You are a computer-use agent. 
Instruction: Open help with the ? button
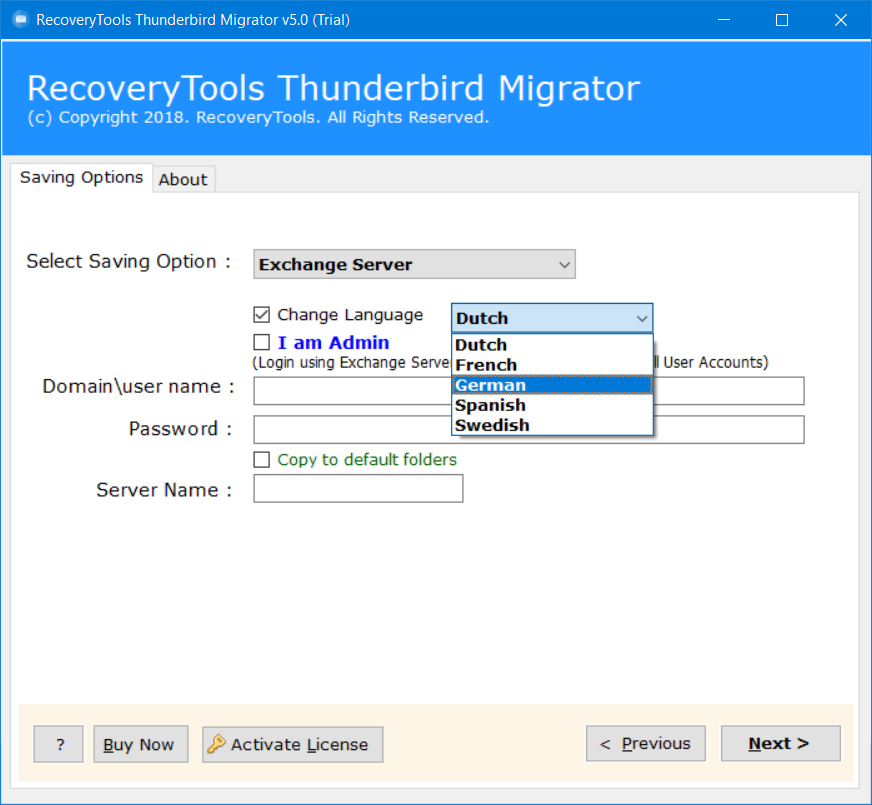click(58, 744)
